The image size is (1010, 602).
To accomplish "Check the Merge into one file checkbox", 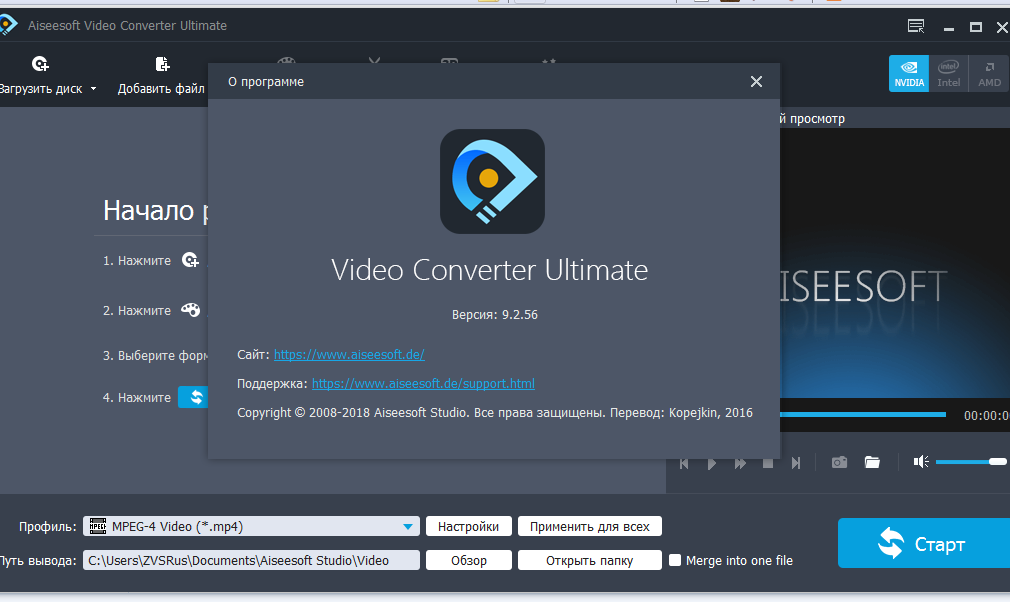I will coord(675,560).
